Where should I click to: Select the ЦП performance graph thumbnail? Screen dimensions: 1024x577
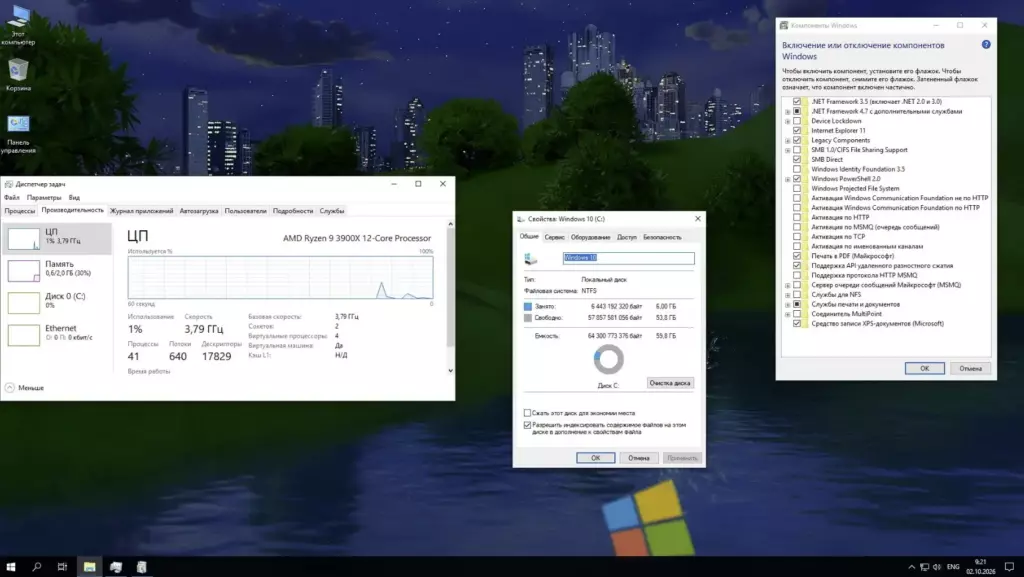(x=24, y=239)
